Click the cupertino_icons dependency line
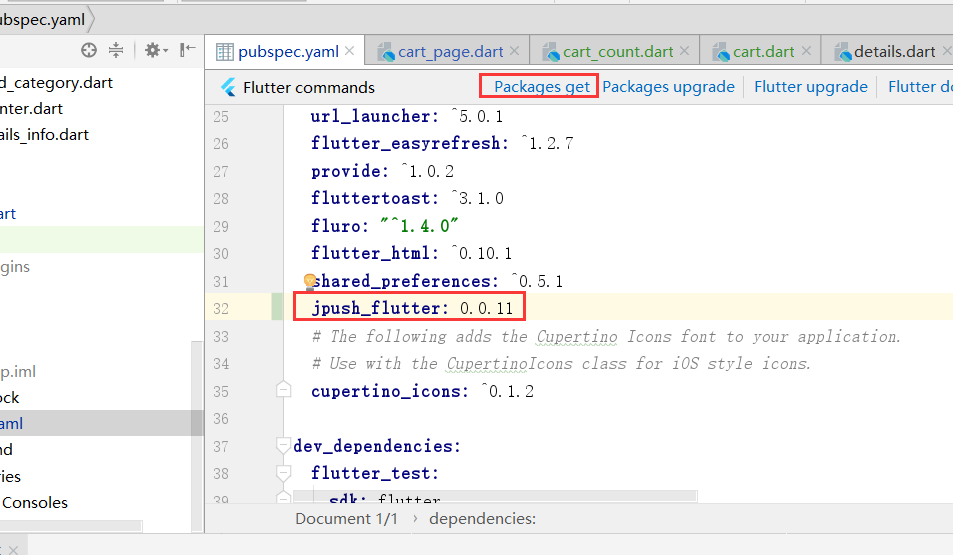The width and height of the screenshot is (953, 555). point(422,391)
